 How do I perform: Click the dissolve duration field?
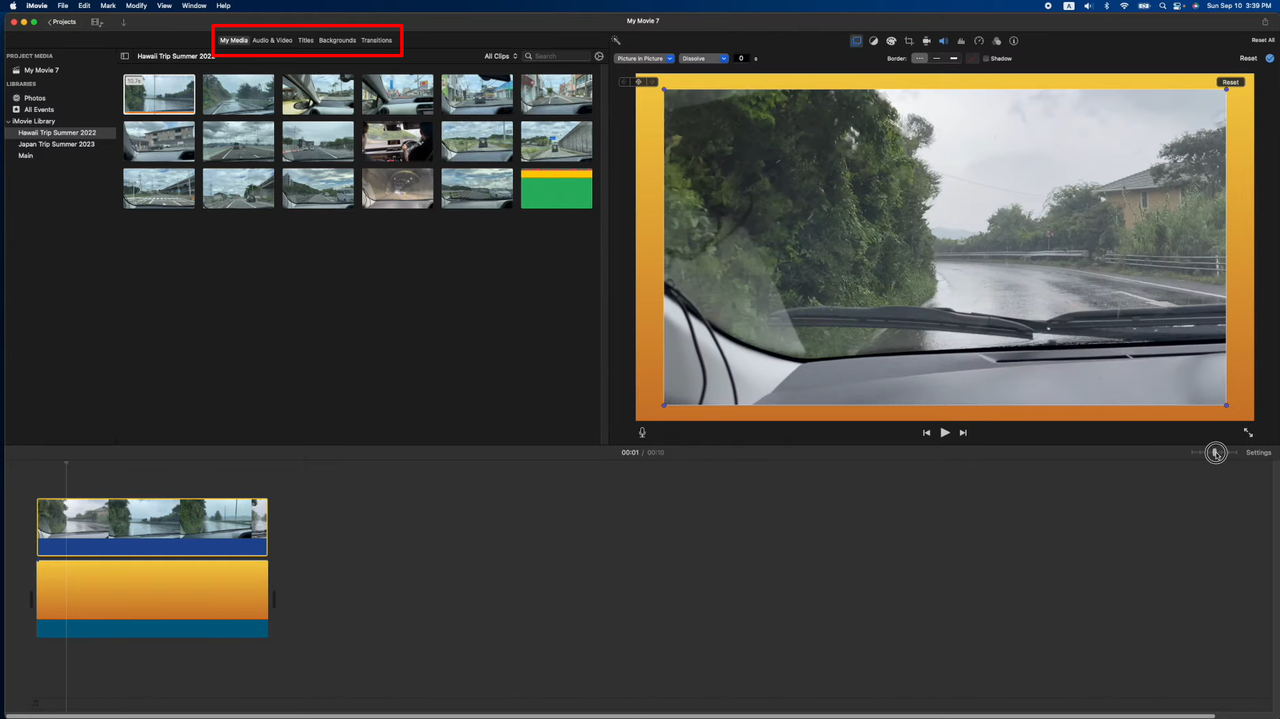[x=741, y=59]
